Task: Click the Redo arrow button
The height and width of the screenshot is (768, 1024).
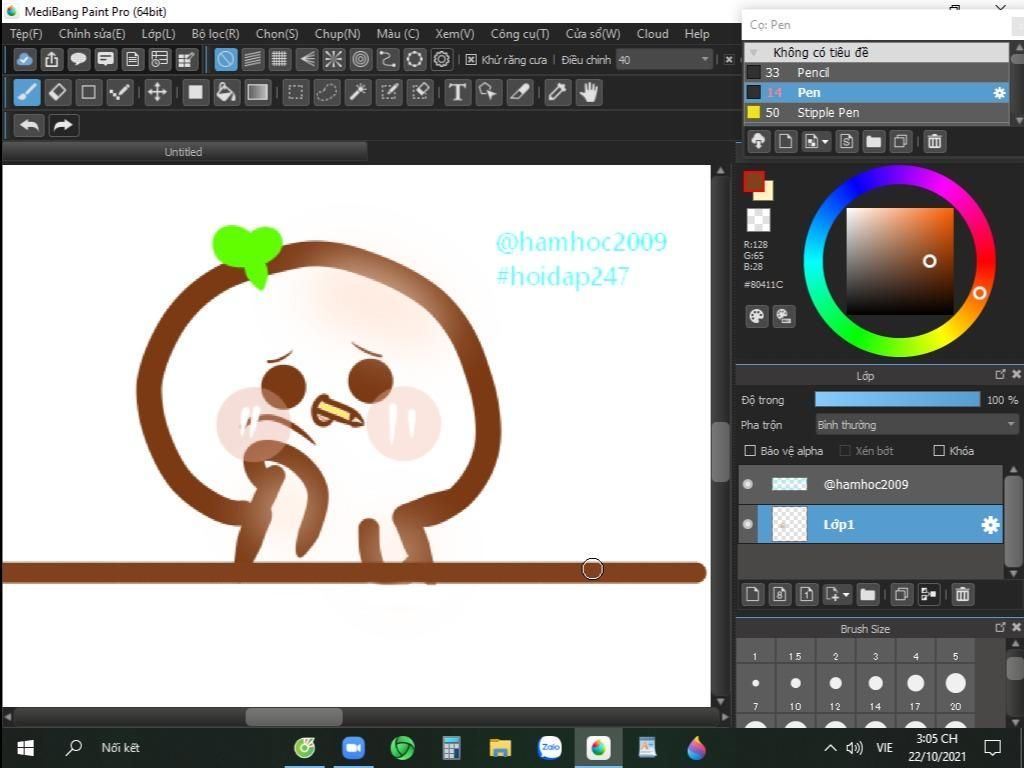Action: (63, 125)
